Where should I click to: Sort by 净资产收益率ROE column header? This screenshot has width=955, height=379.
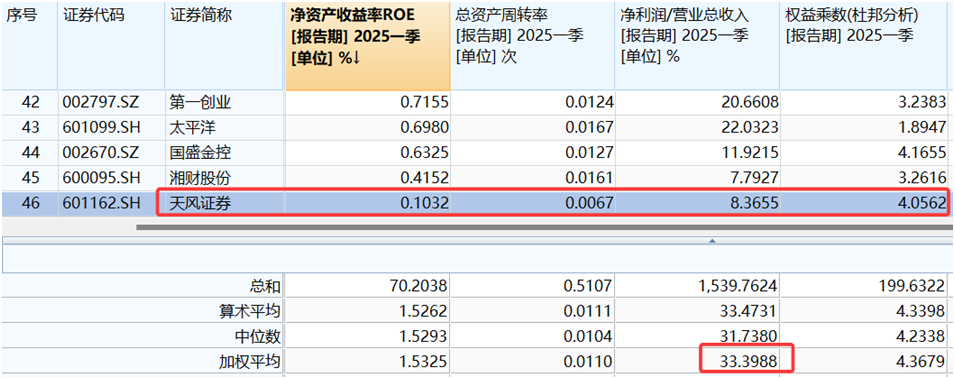tap(368, 46)
